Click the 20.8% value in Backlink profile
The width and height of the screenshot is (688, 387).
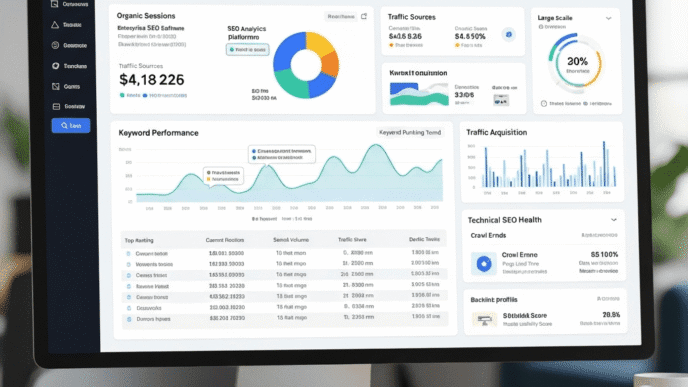pos(611,315)
